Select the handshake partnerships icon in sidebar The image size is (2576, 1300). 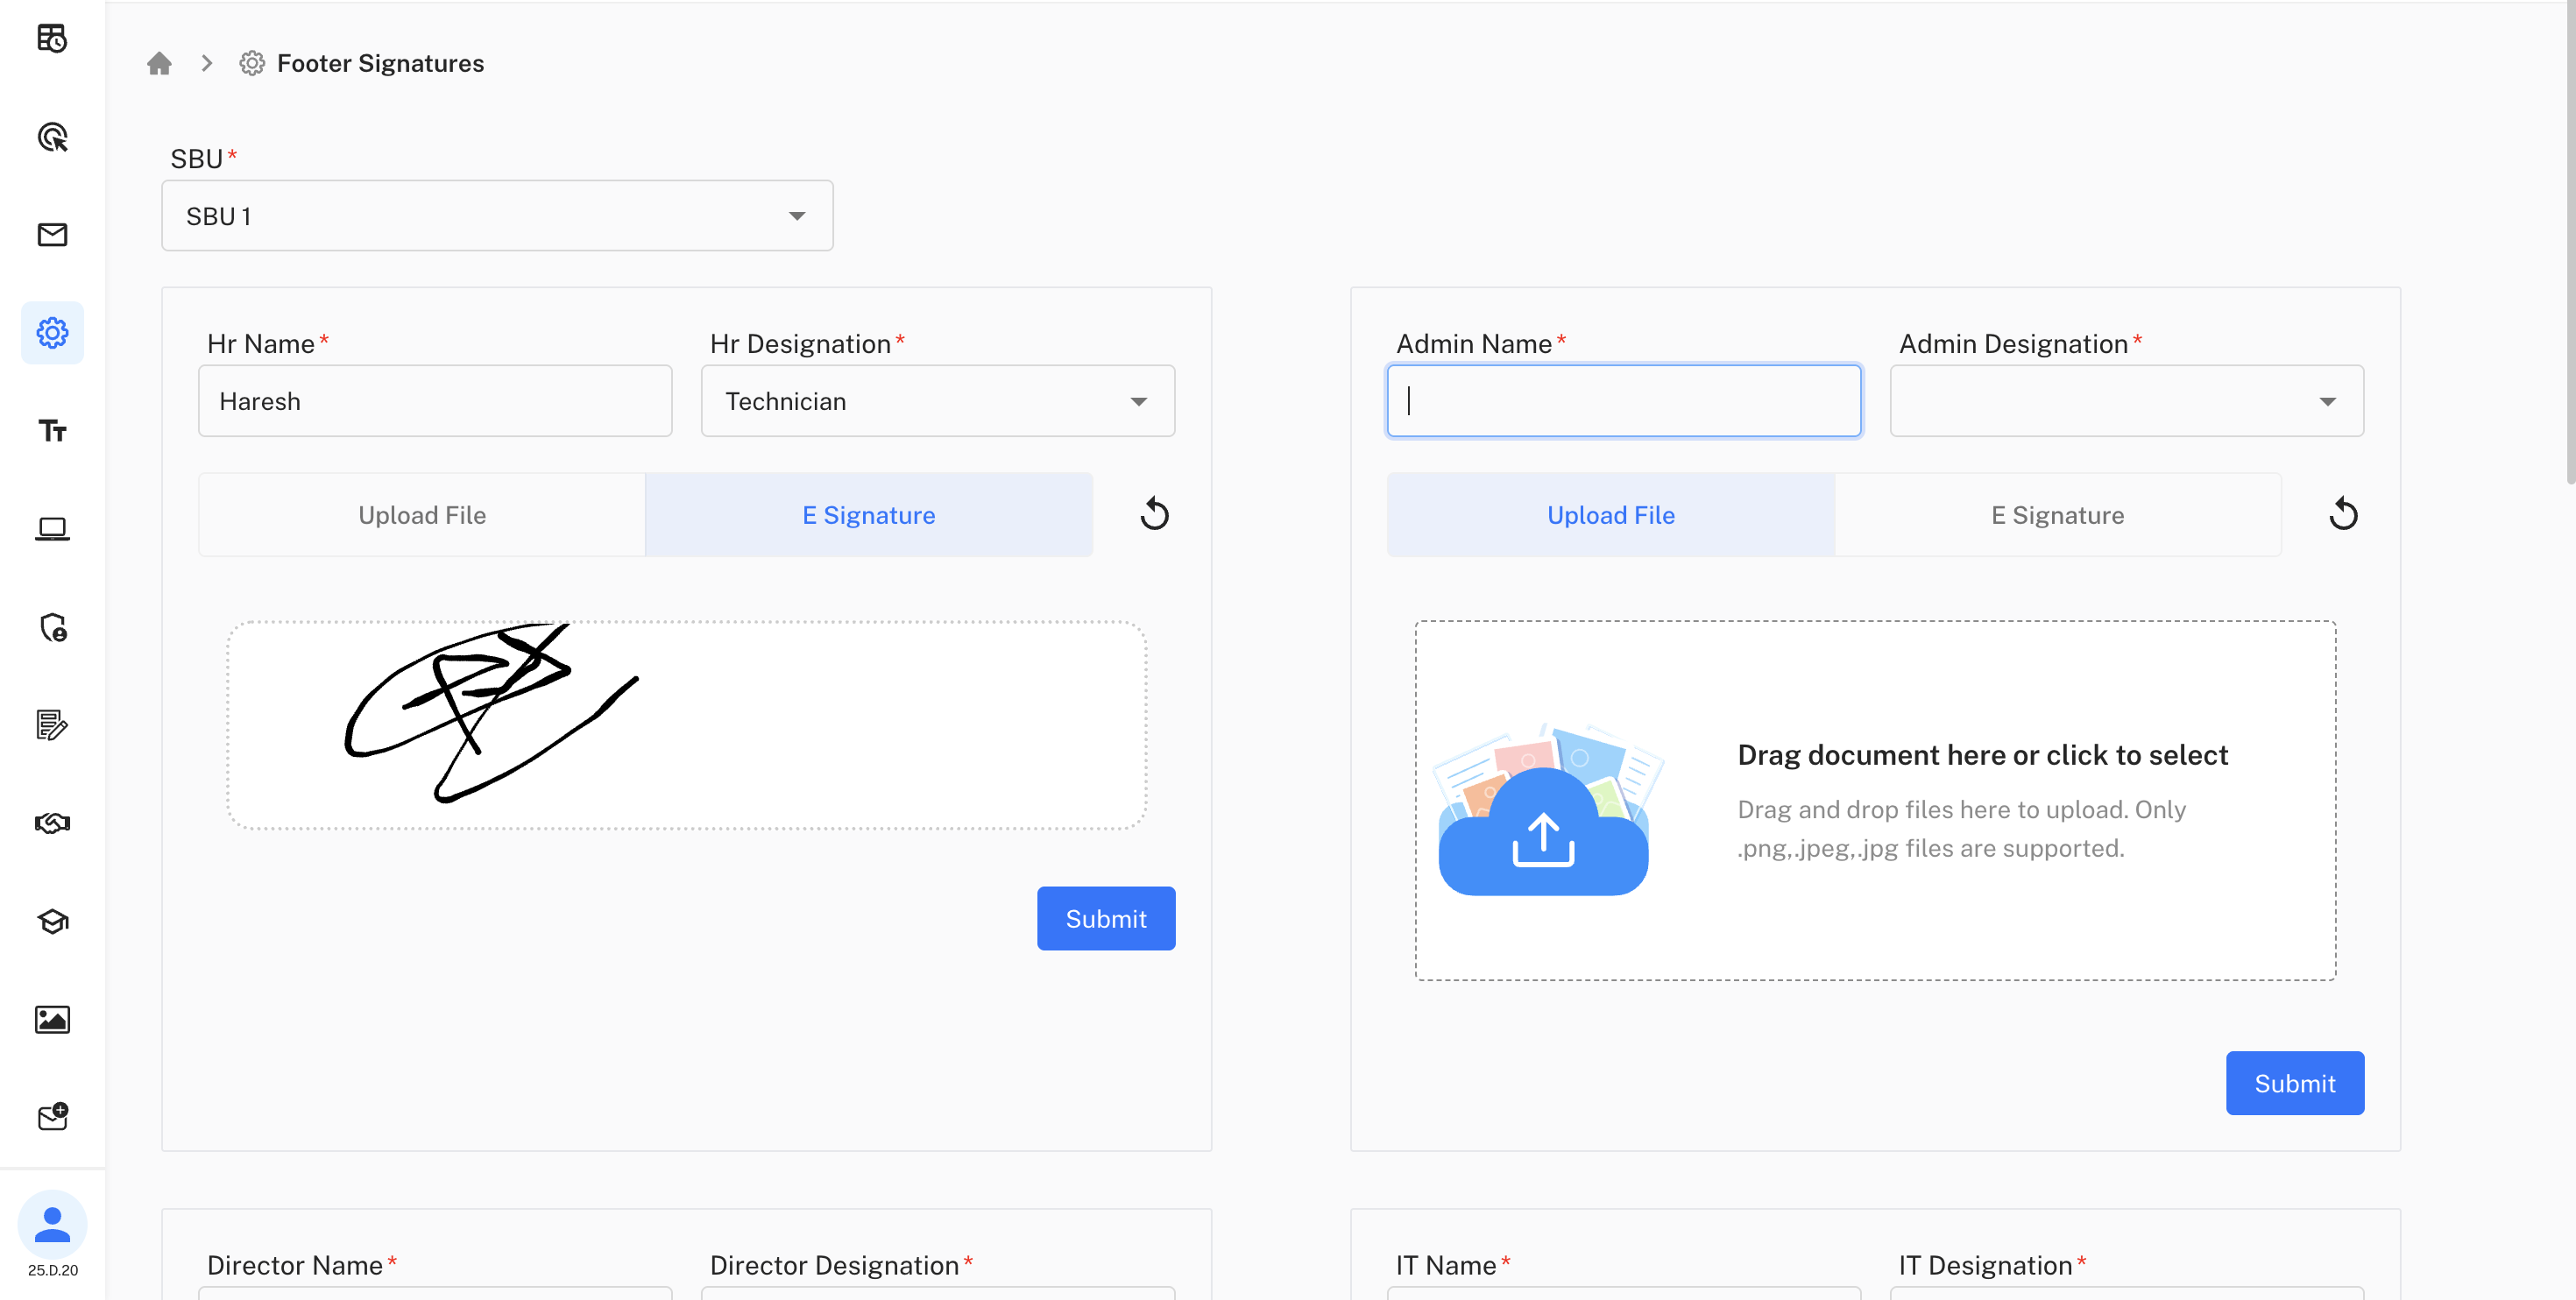click(52, 823)
